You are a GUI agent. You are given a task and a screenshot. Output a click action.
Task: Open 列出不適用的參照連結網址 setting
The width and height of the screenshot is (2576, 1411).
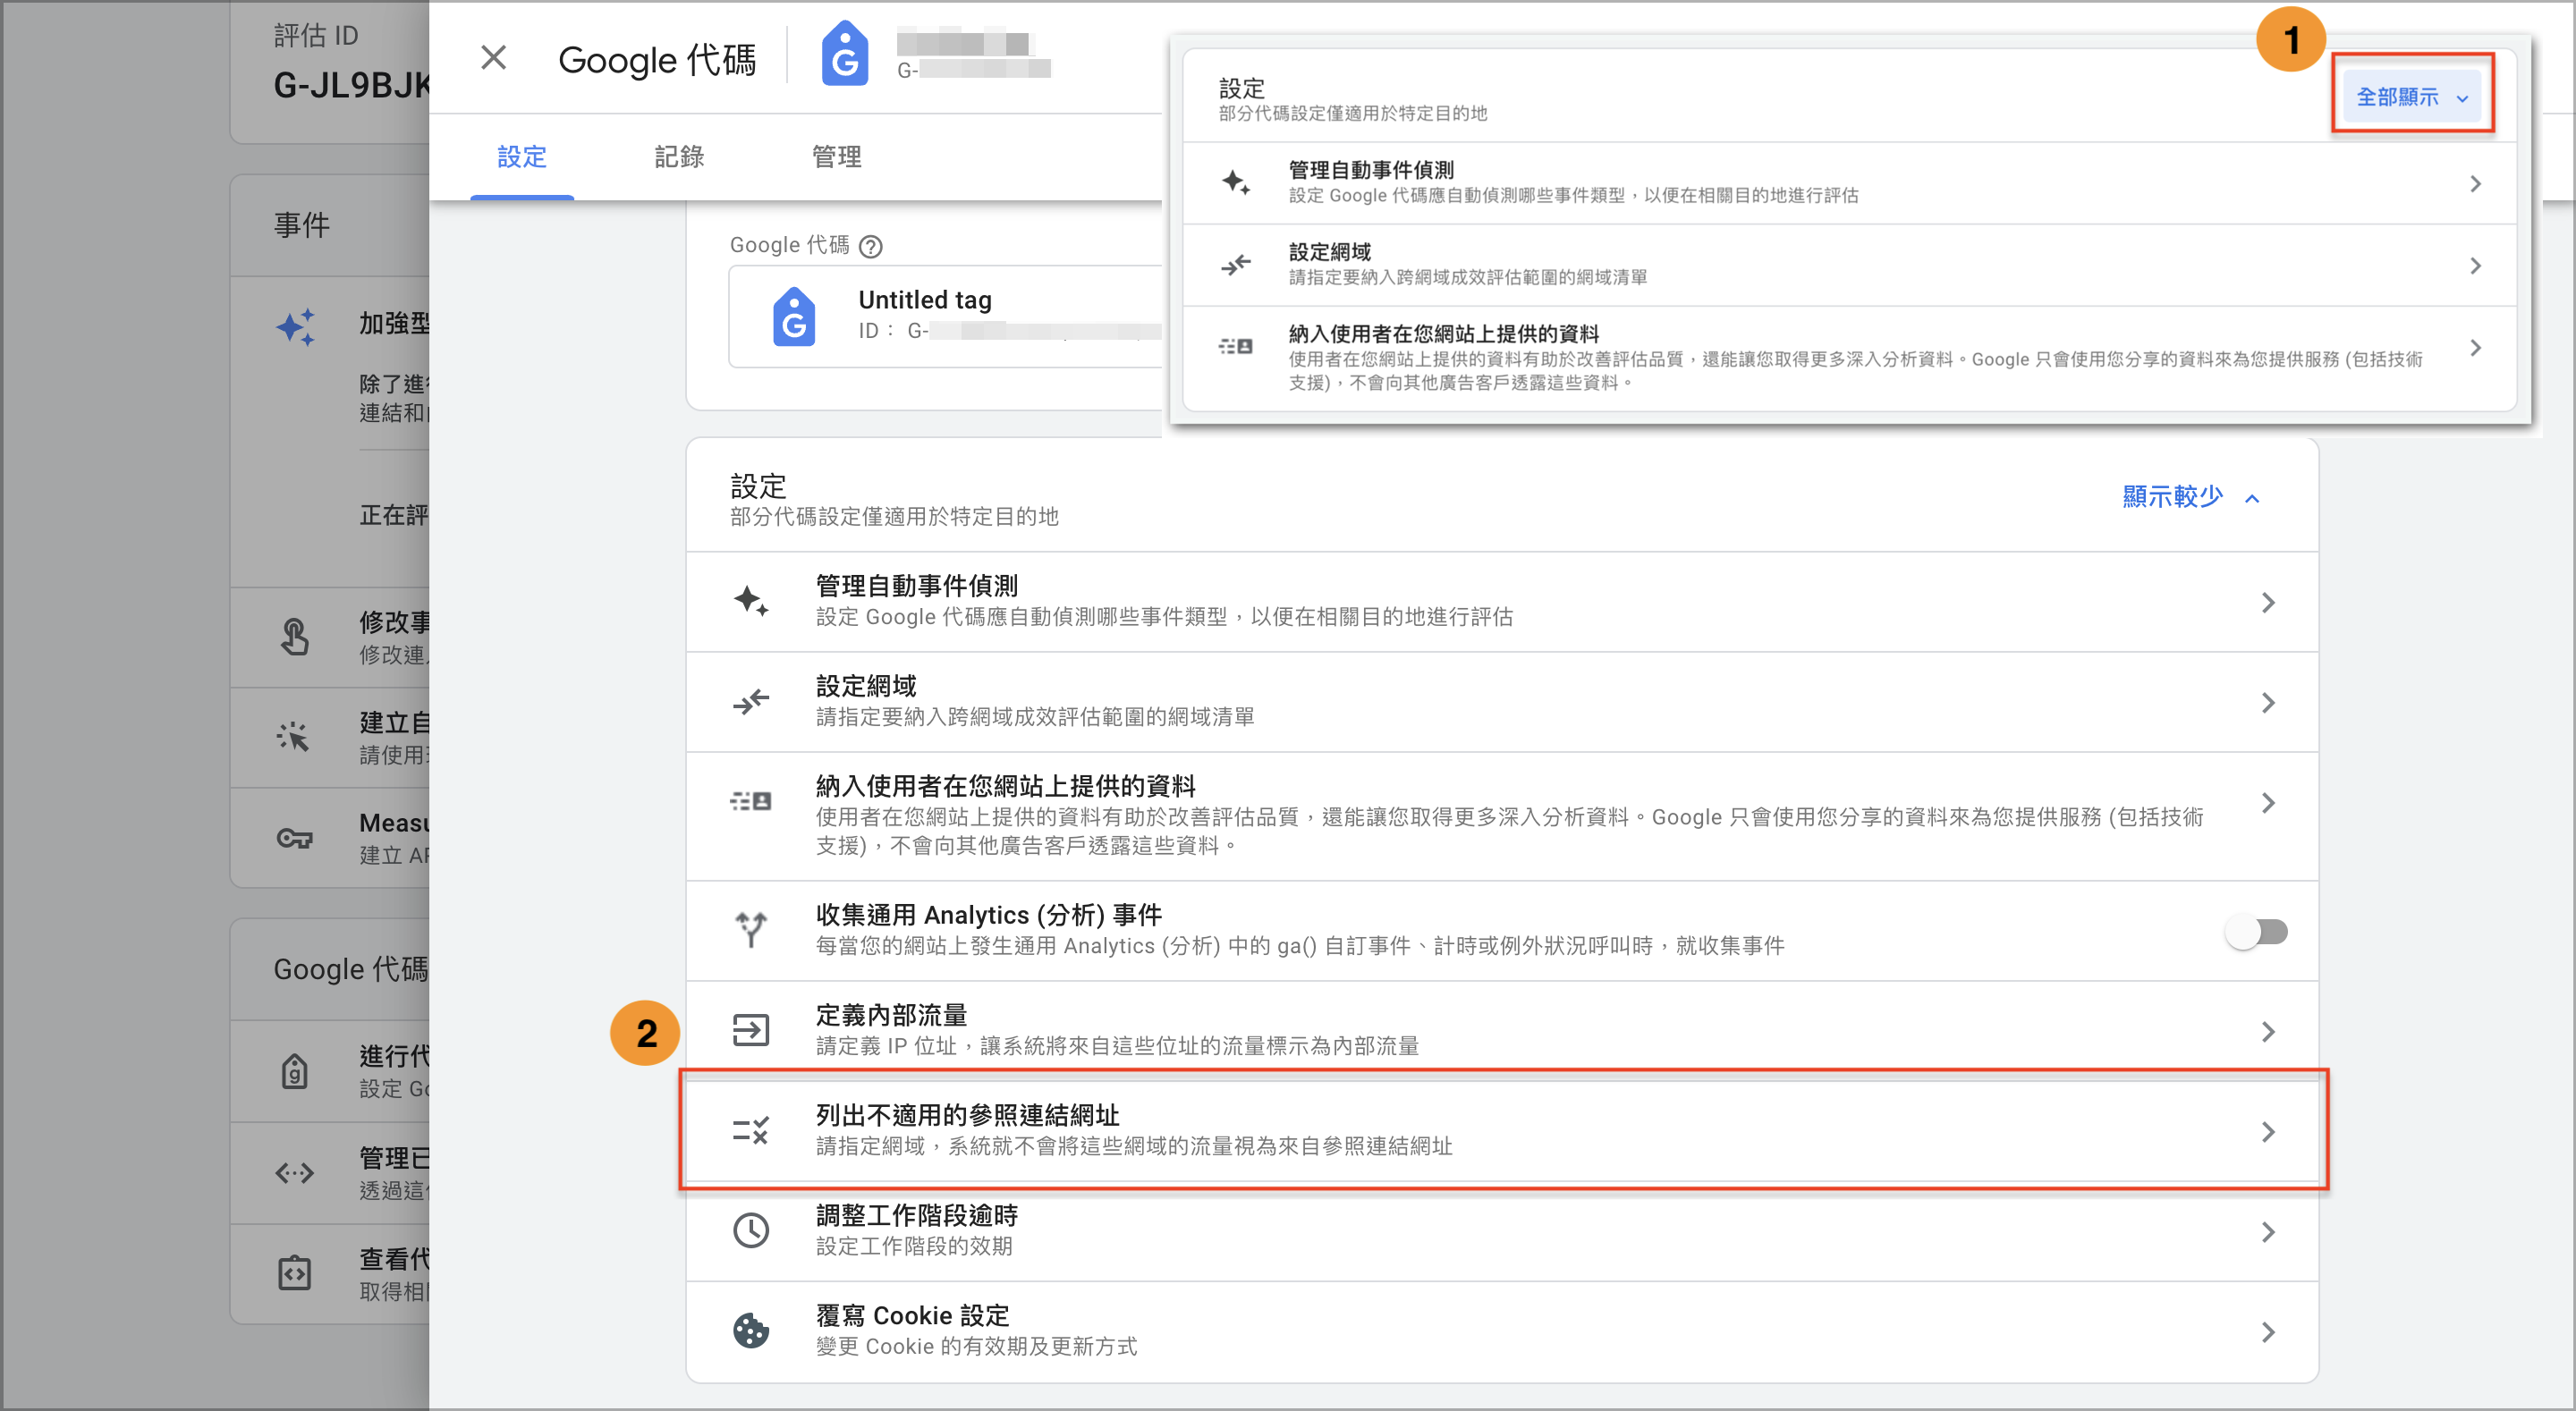1502,1131
